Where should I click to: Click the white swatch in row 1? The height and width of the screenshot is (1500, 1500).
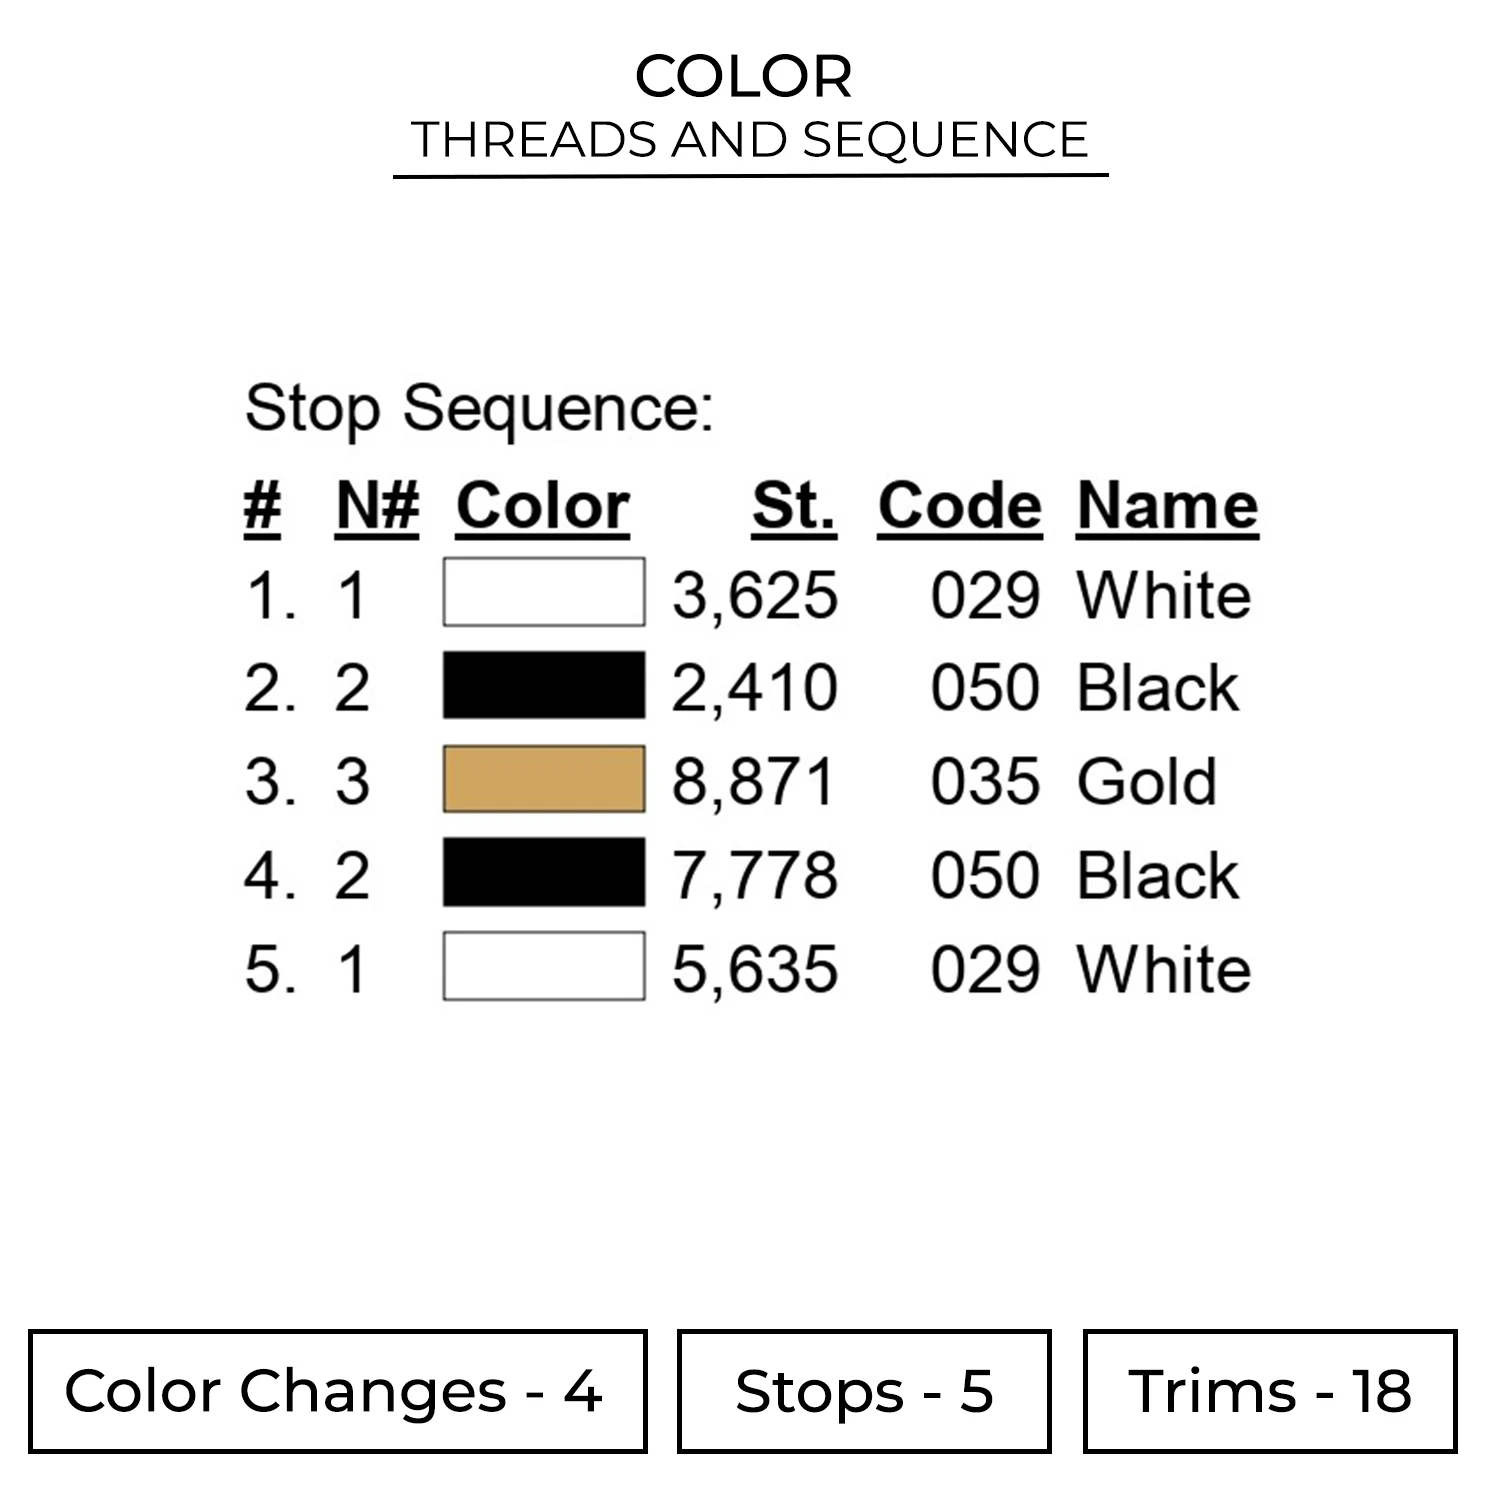coord(544,592)
